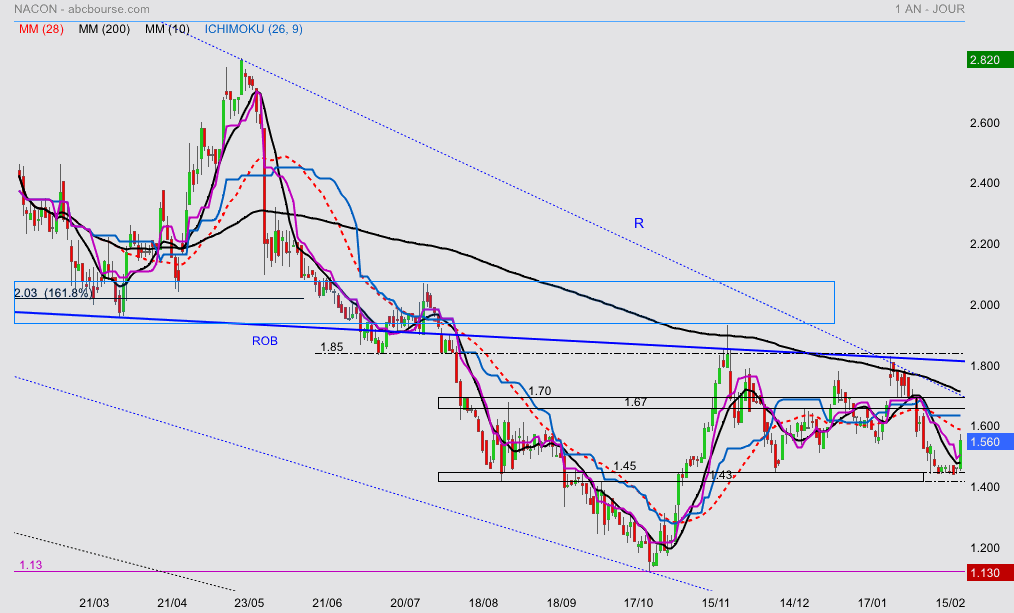Click the 14/12 date axis label
This screenshot has height=613, width=1014.
(x=794, y=603)
